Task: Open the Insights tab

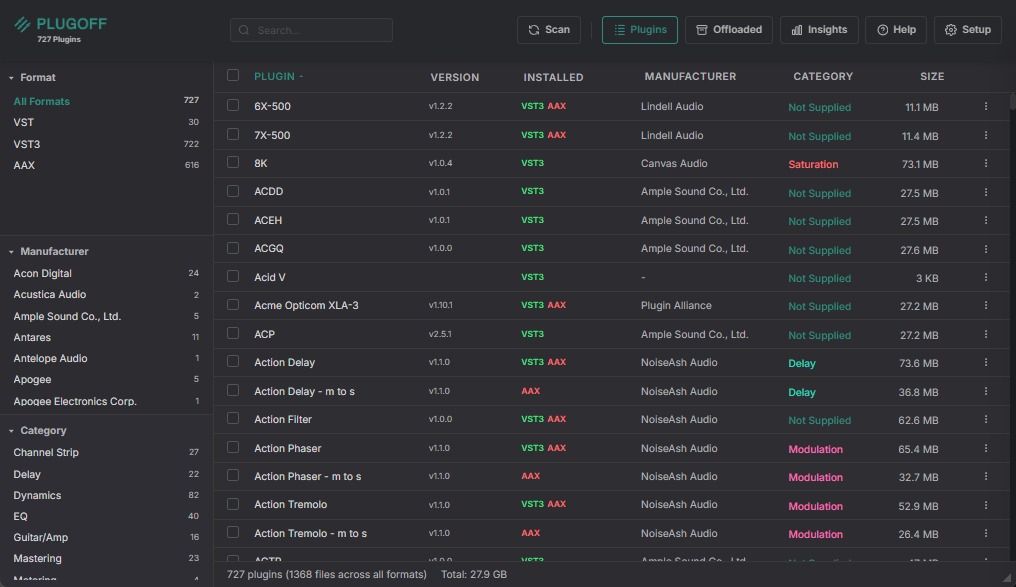Action: click(818, 30)
